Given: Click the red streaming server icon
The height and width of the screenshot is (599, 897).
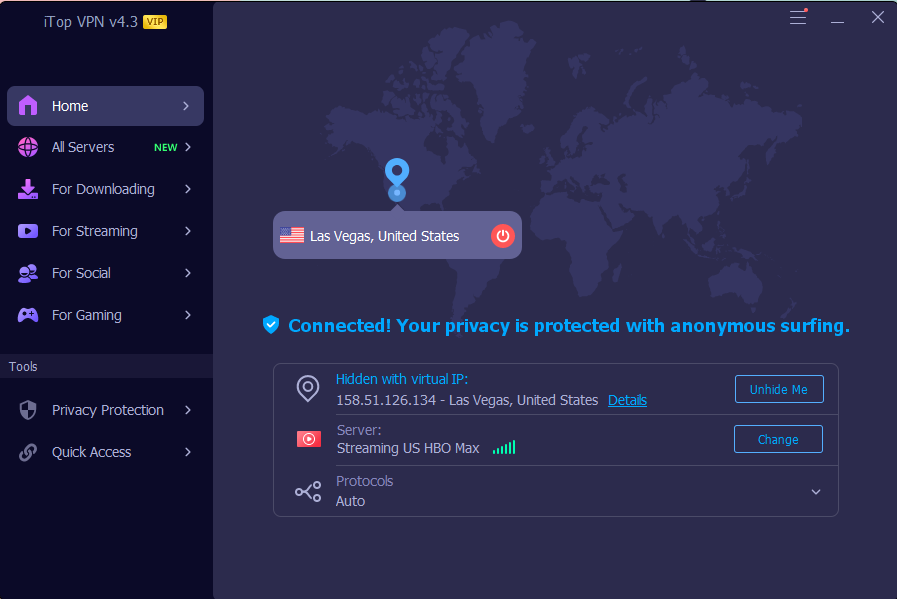Looking at the screenshot, I should coord(309,439).
